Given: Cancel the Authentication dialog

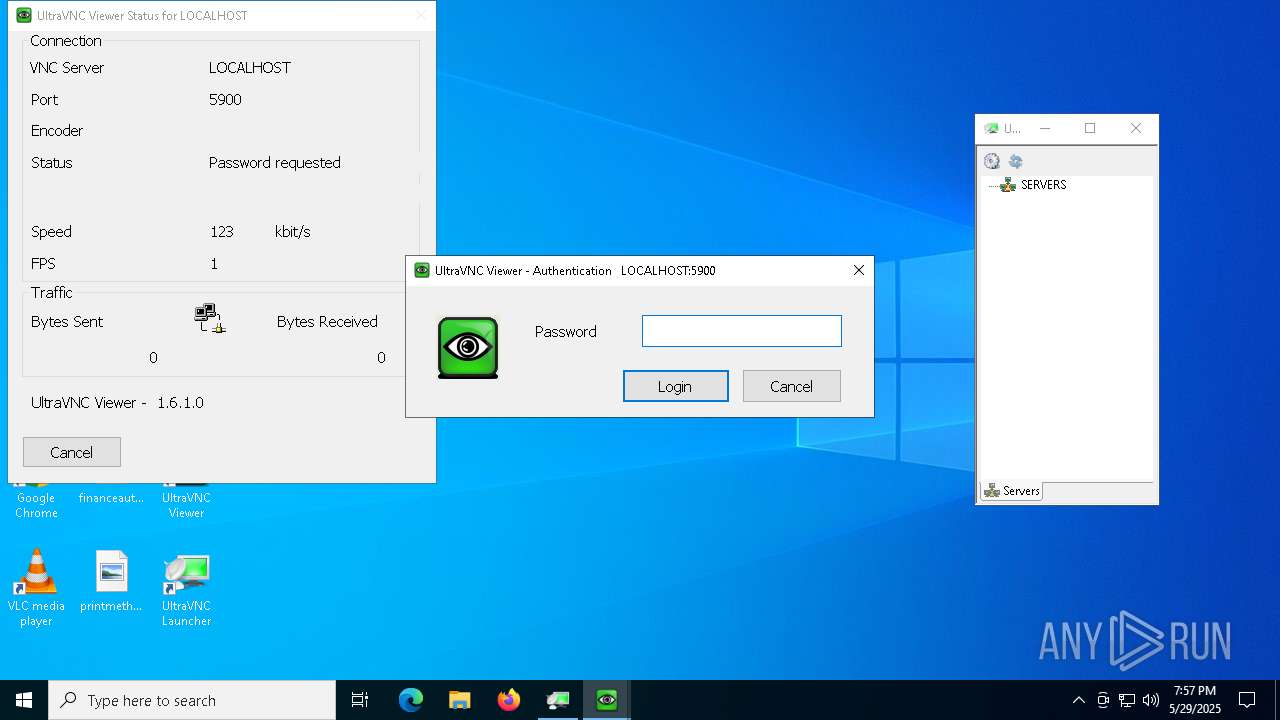Looking at the screenshot, I should pyautogui.click(x=791, y=386).
